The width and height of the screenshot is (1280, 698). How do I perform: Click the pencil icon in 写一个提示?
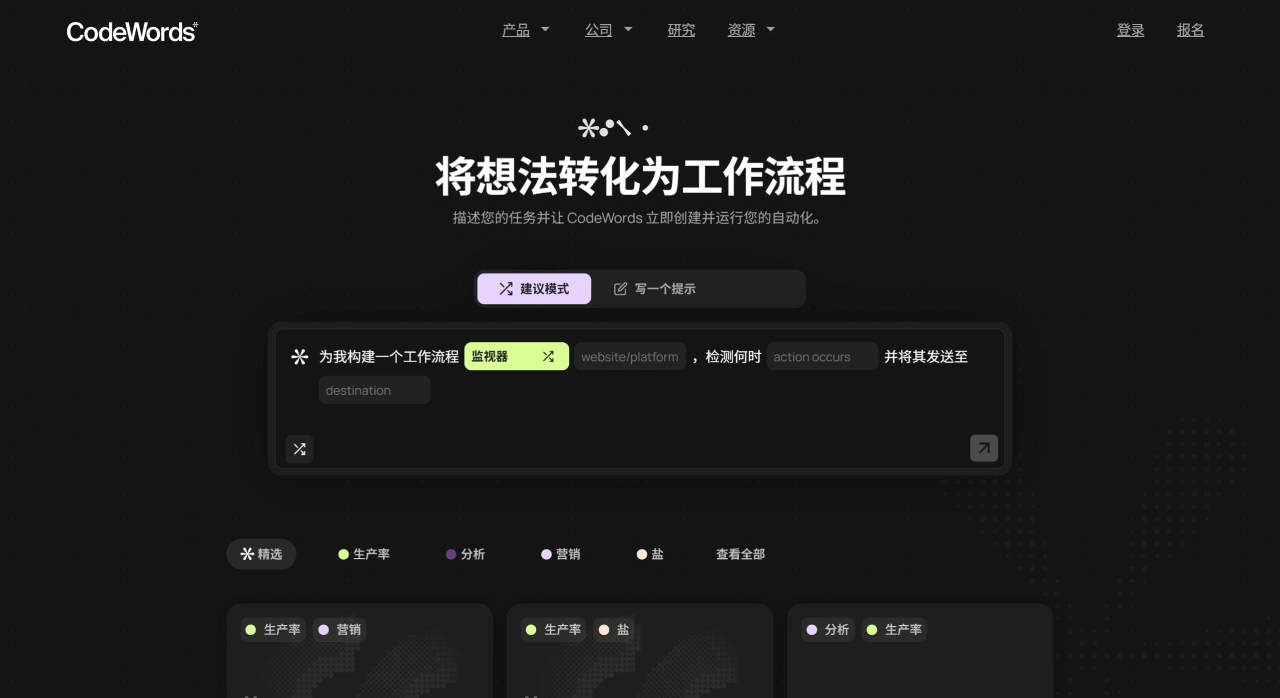(620, 289)
